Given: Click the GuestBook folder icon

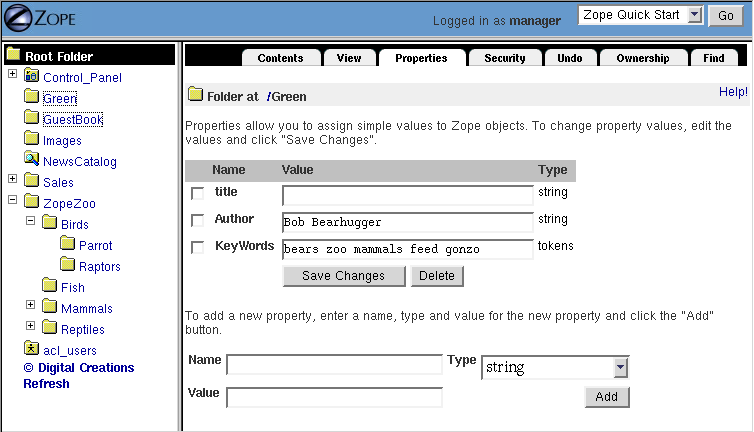Looking at the screenshot, I should click(x=31, y=119).
